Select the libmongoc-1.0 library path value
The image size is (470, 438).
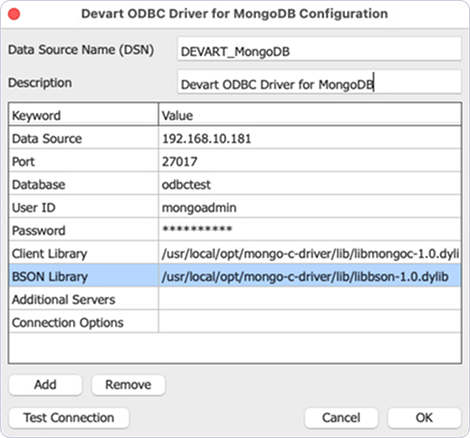[310, 253]
